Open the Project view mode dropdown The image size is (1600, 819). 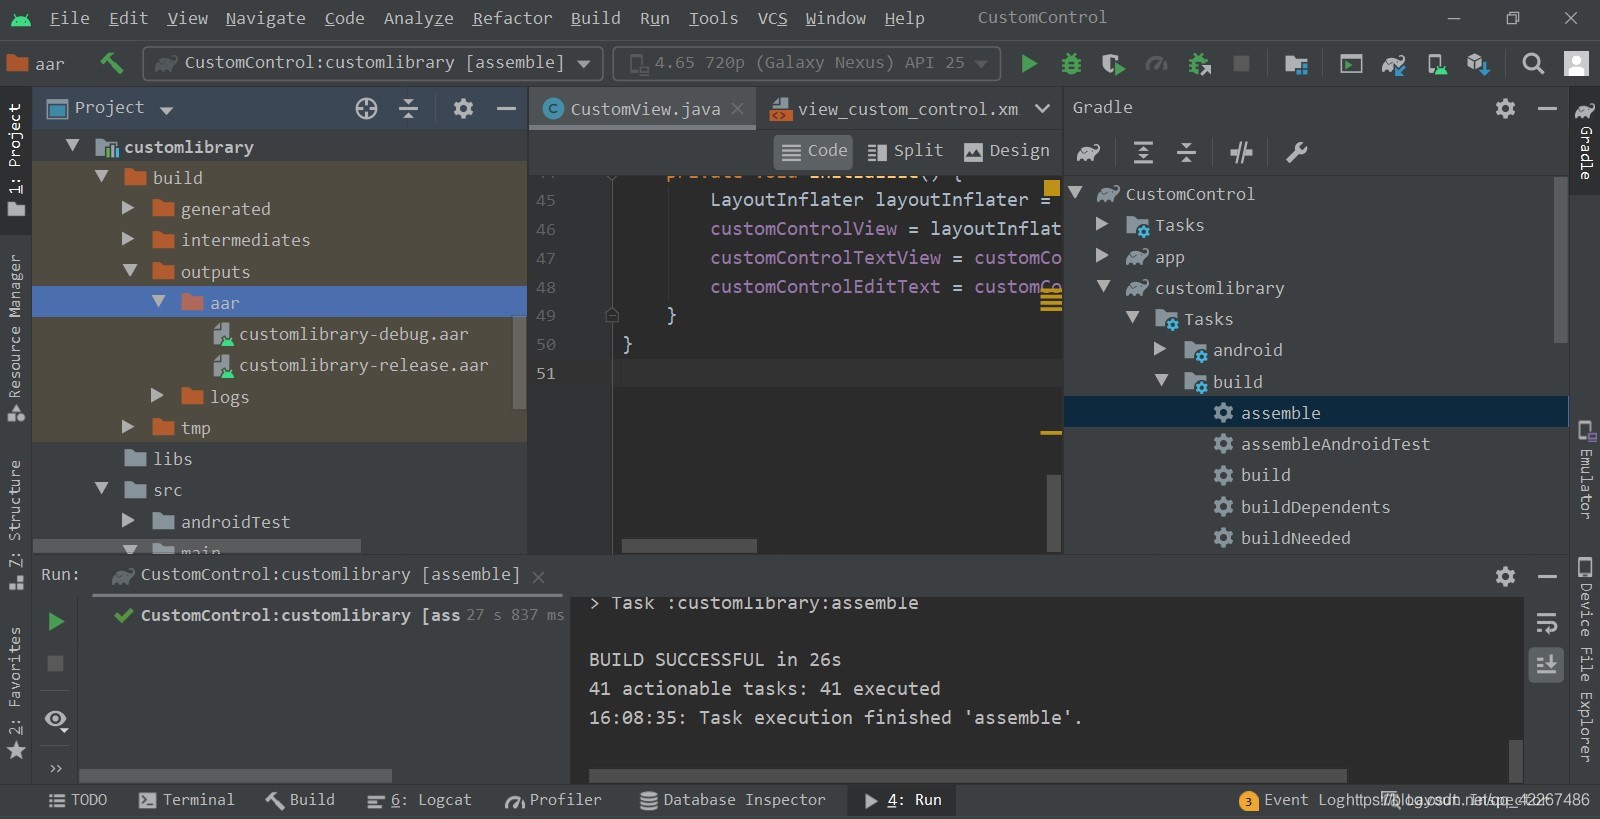point(166,109)
